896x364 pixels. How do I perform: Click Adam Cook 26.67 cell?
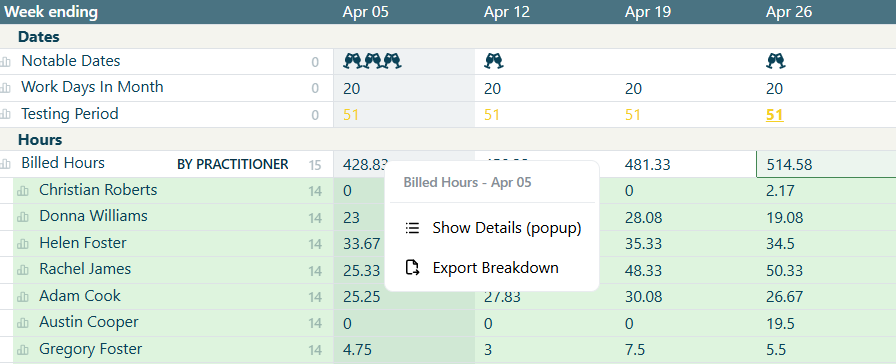[785, 297]
